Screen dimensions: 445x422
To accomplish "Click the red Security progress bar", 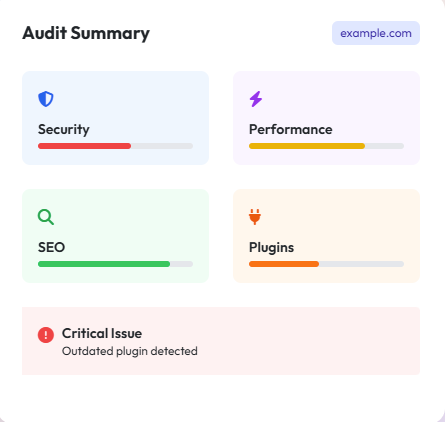I will click(x=84, y=146).
